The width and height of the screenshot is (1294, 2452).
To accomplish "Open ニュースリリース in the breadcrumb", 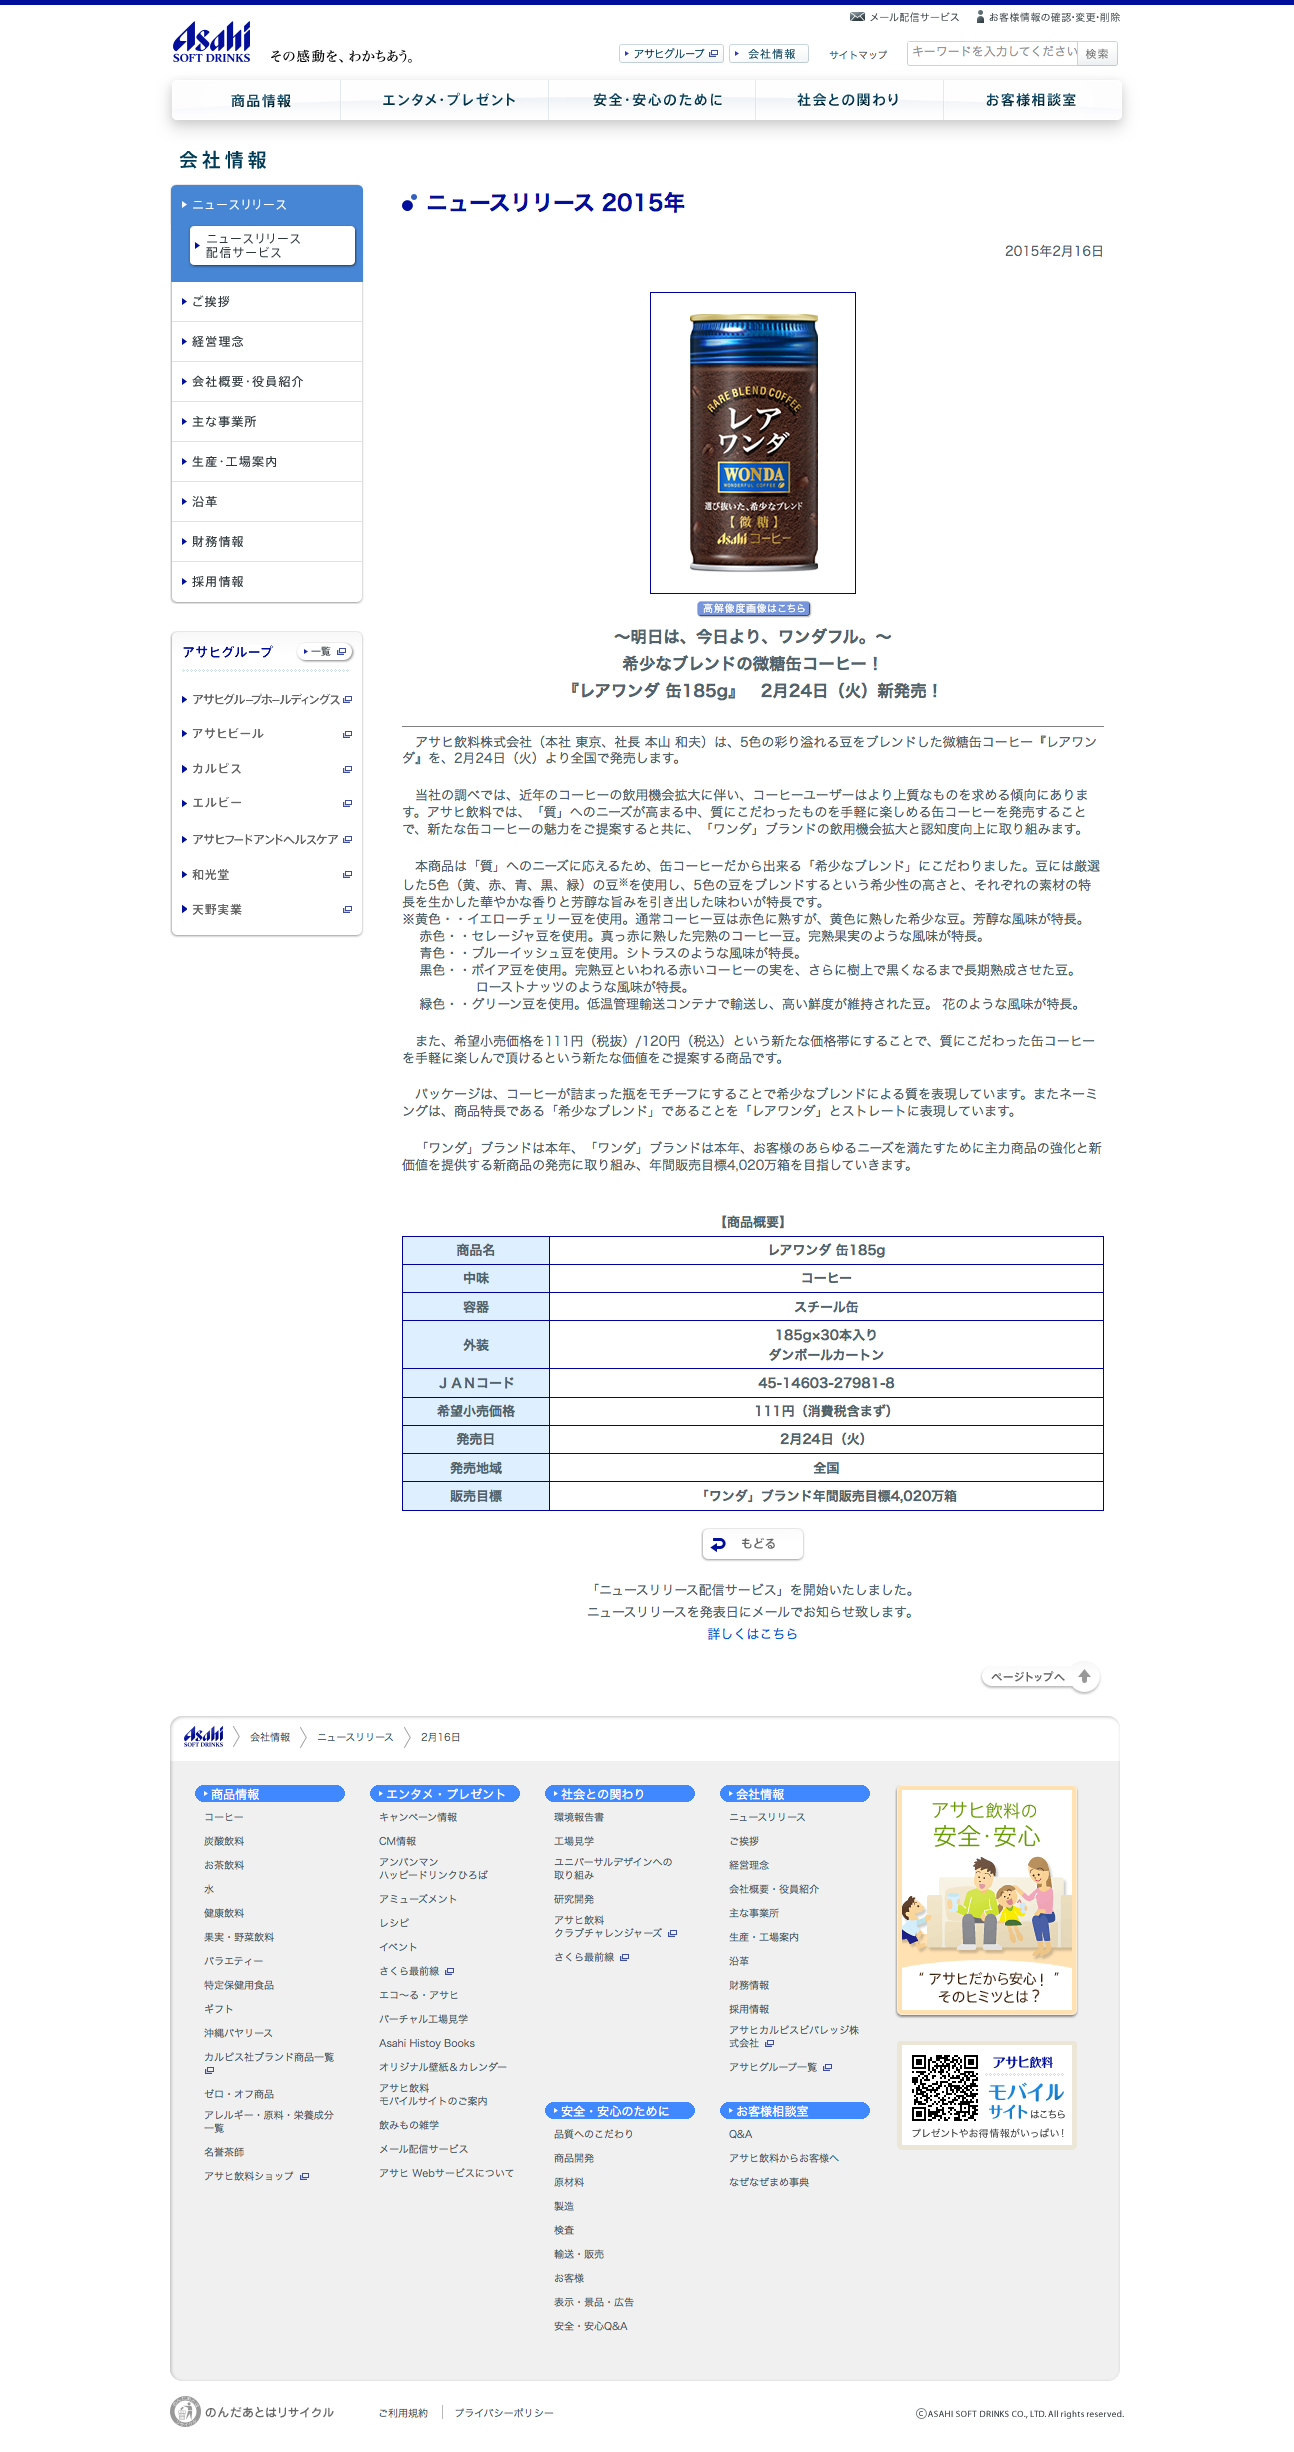I will (x=355, y=1738).
